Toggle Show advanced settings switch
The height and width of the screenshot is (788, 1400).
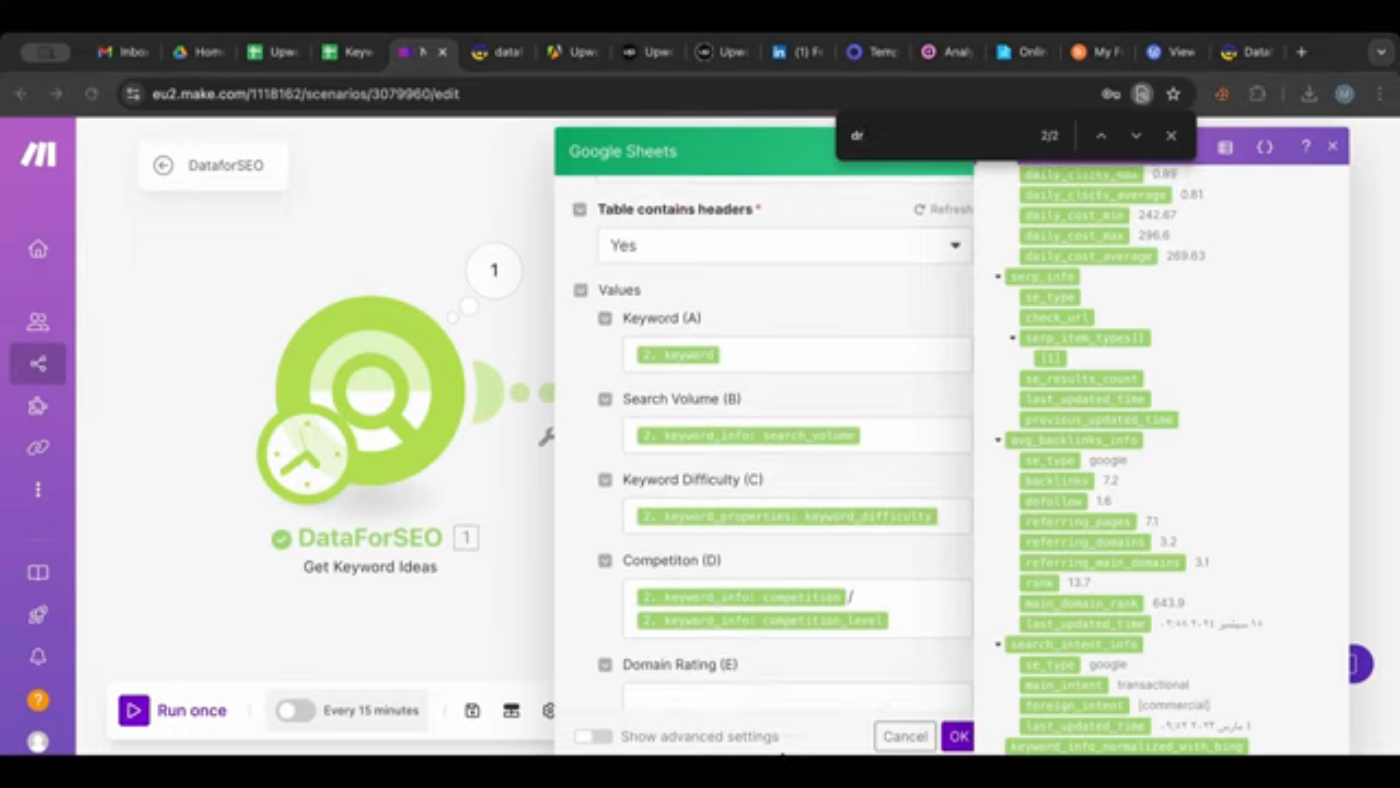tap(593, 737)
